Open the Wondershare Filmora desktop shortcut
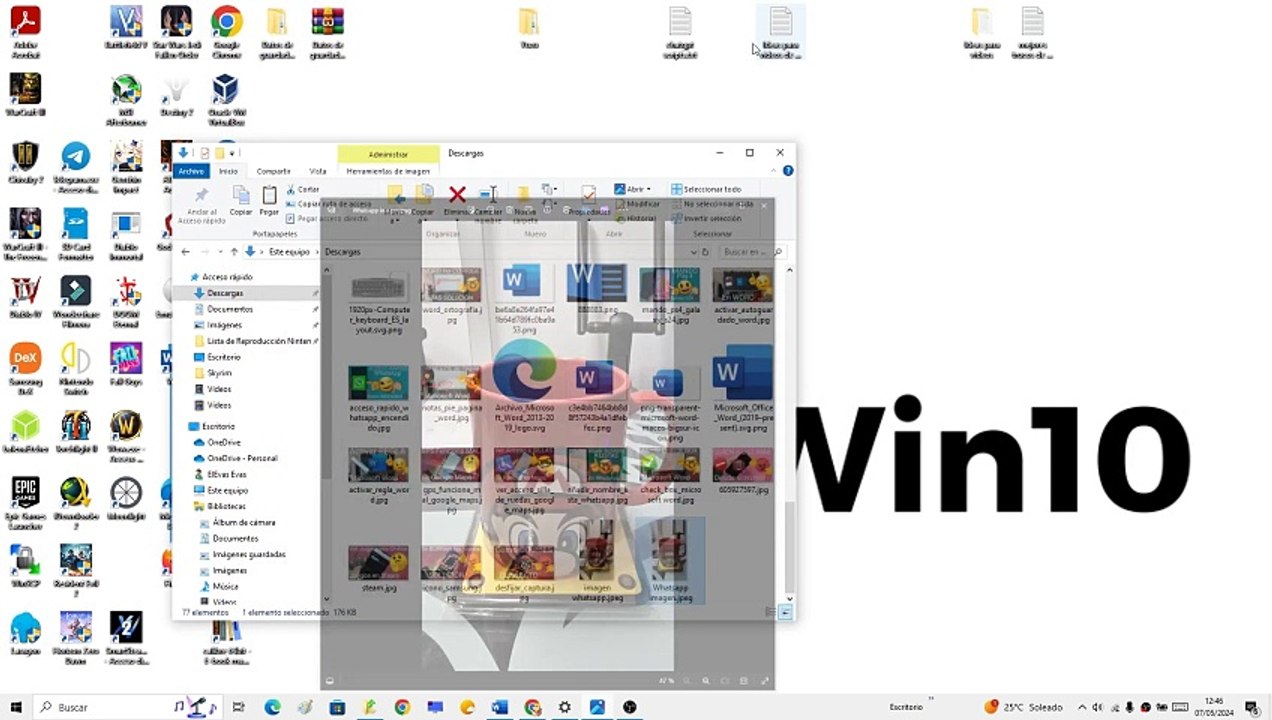The height and width of the screenshot is (720, 1272). click(75, 302)
